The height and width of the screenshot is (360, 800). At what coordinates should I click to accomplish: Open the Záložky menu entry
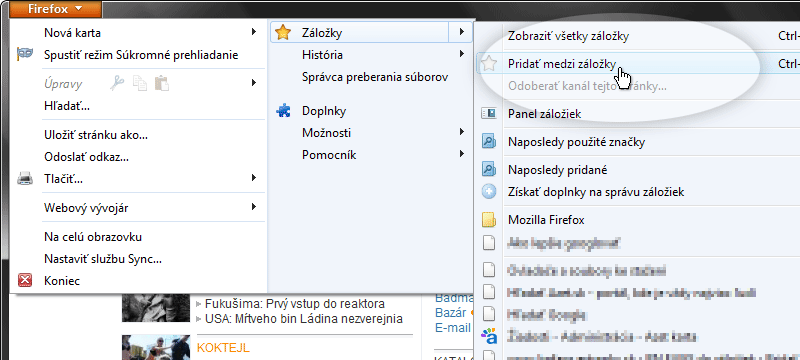[322, 33]
